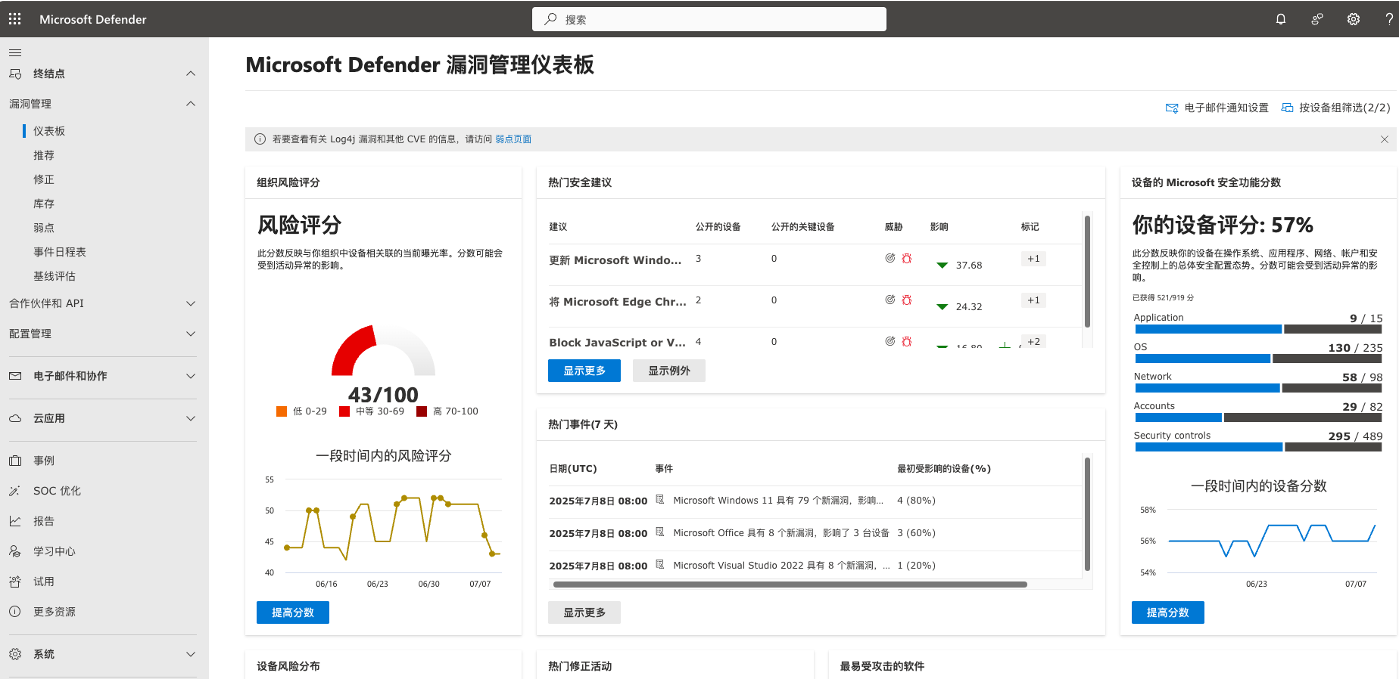The width and height of the screenshot is (1400, 680).
Task: Click the 云应用 cloud icon
Action: click(15, 419)
